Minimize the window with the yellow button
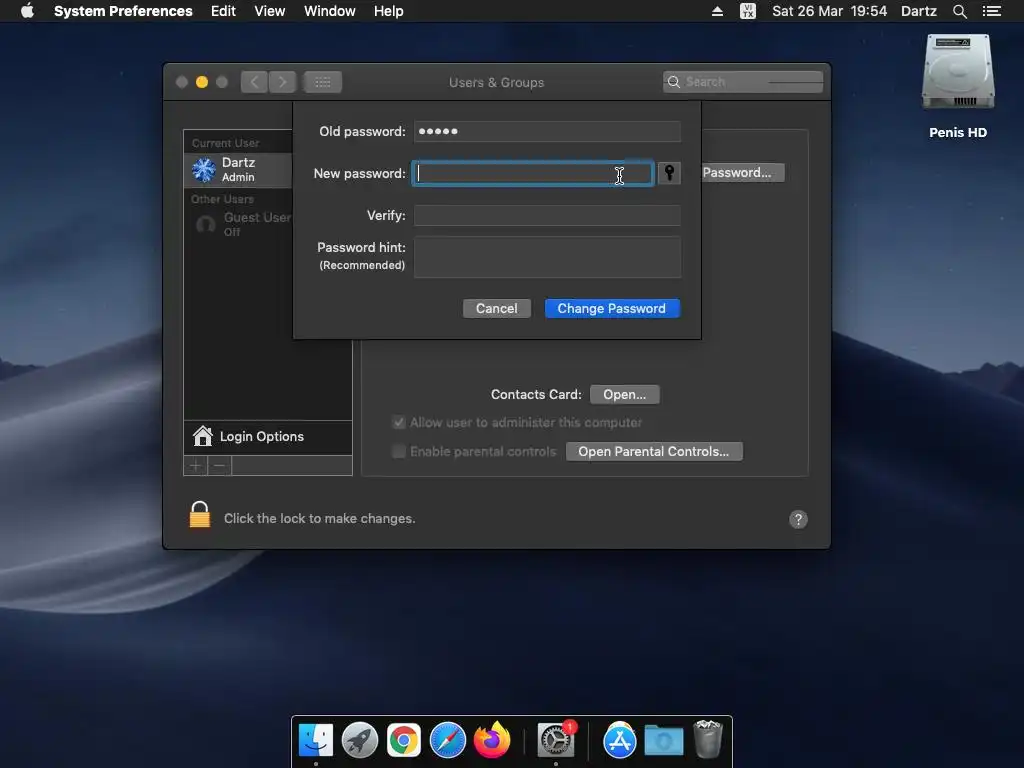Screen dimensions: 1024x768 pyautogui.click(x=202, y=82)
